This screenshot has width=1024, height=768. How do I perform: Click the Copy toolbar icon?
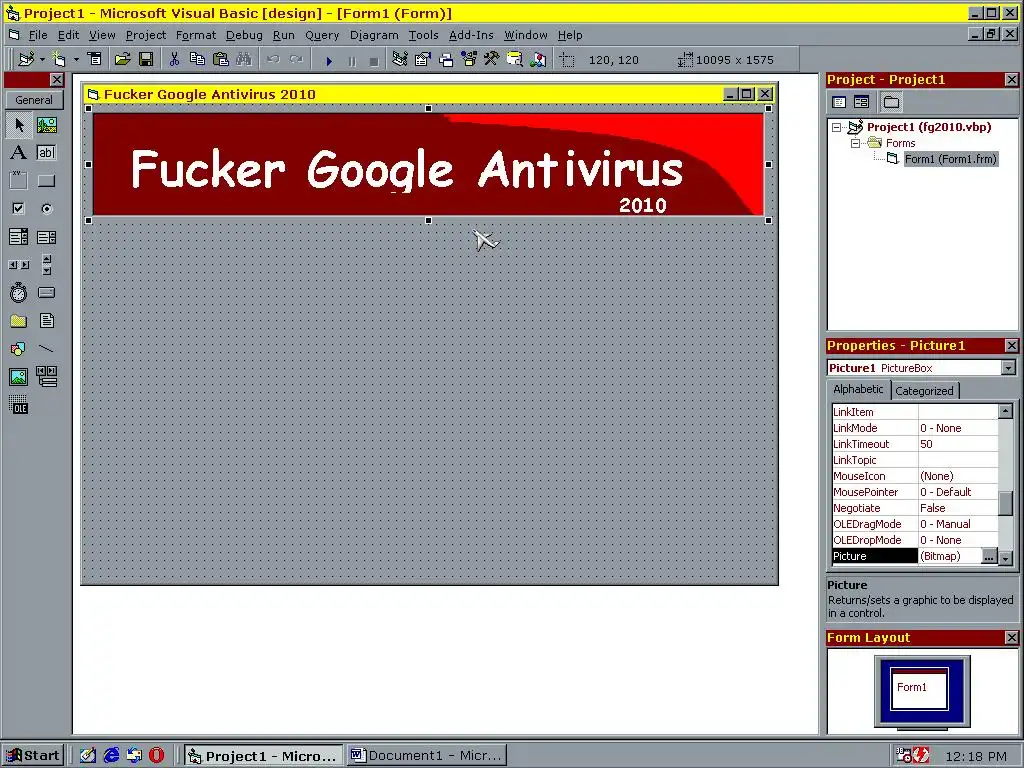[x=197, y=59]
